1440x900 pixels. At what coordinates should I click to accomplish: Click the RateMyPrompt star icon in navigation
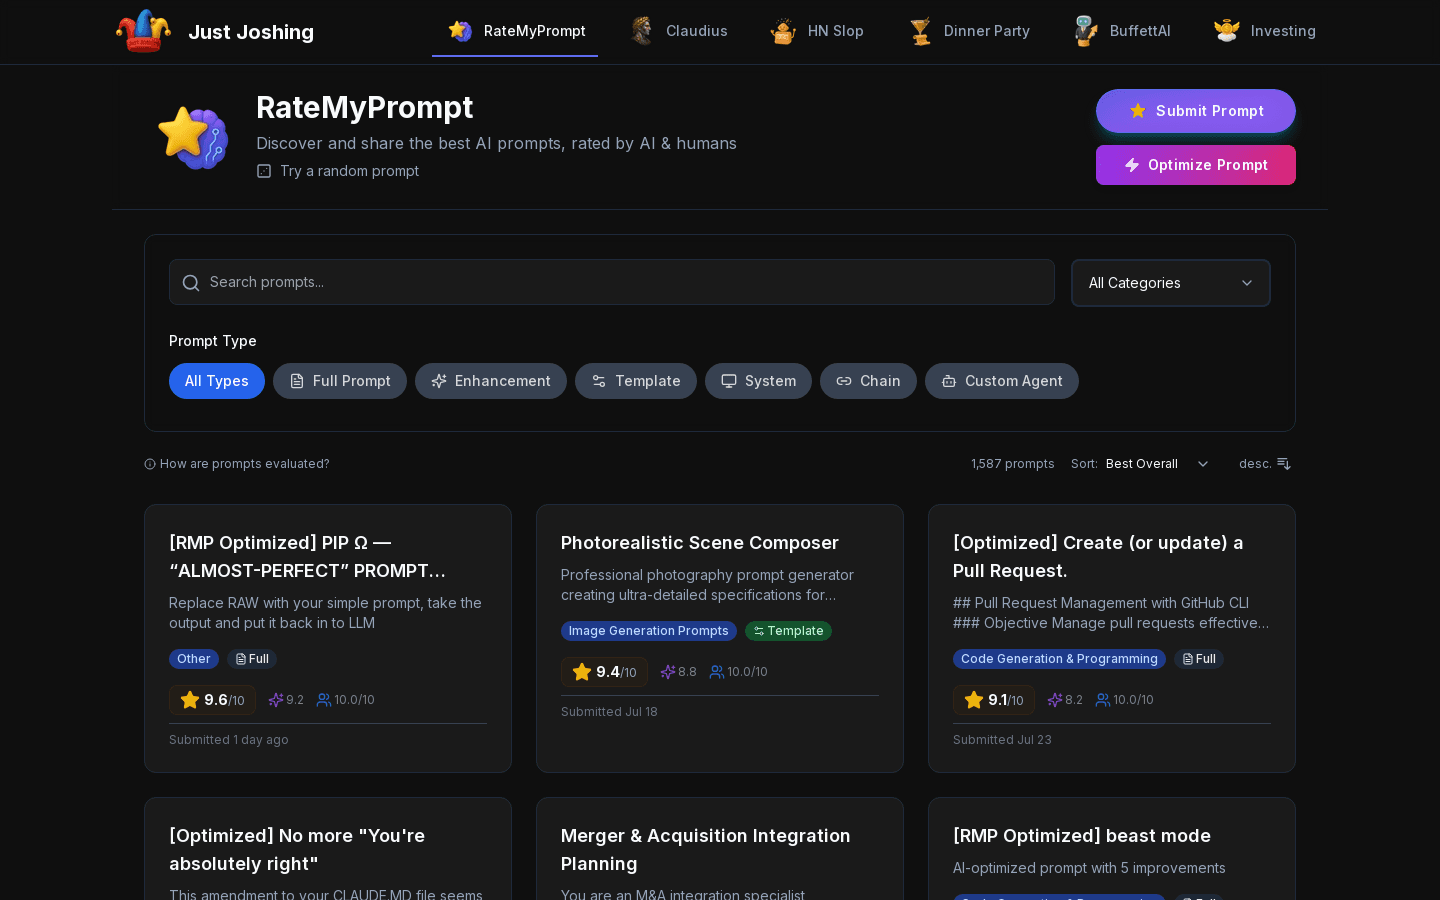click(x=460, y=31)
